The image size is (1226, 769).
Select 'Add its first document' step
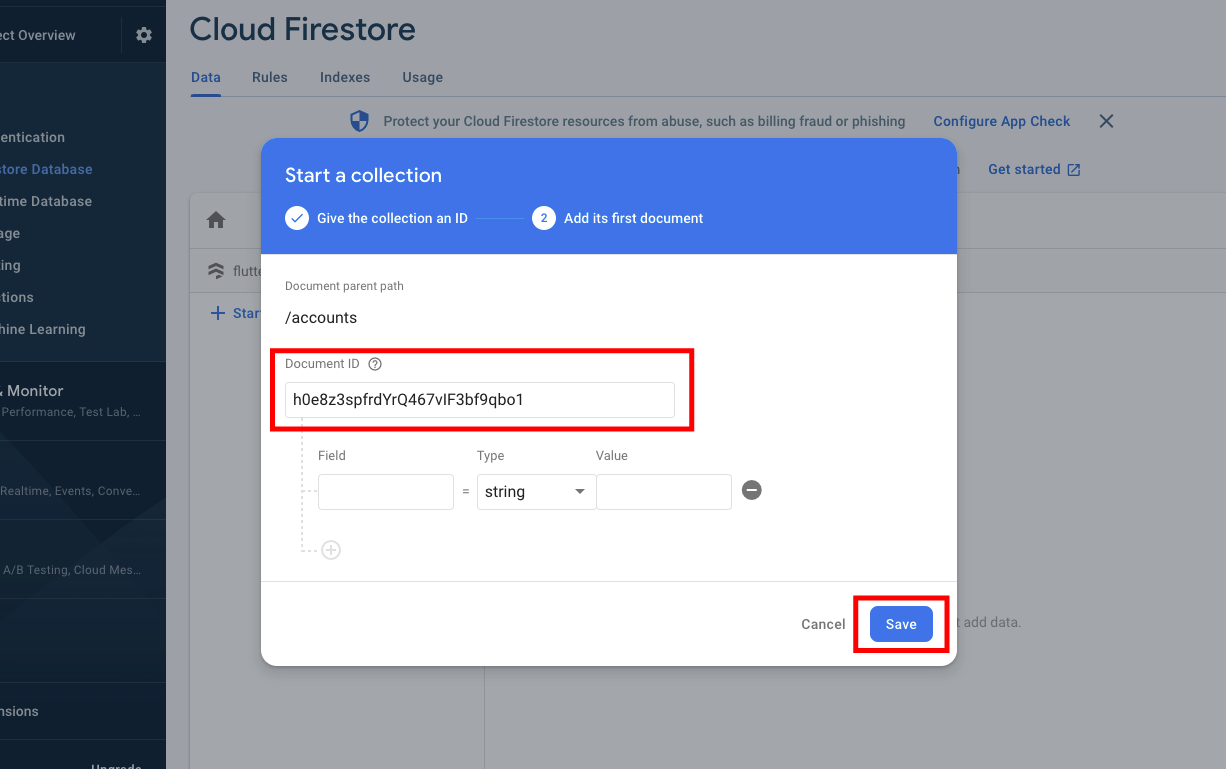coord(618,218)
